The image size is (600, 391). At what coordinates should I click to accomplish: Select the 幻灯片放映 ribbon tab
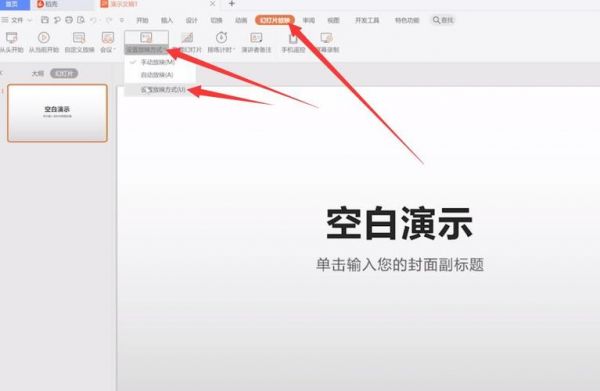tap(275, 20)
